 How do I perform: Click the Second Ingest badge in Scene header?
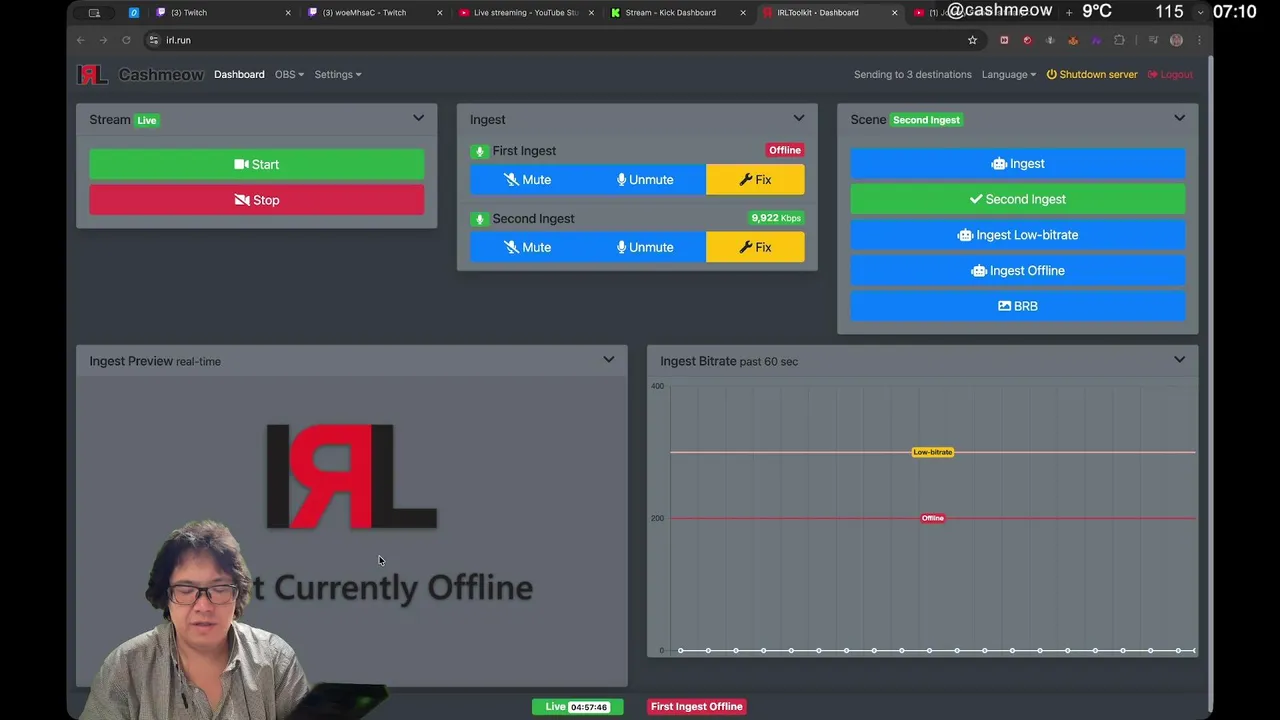[926, 120]
